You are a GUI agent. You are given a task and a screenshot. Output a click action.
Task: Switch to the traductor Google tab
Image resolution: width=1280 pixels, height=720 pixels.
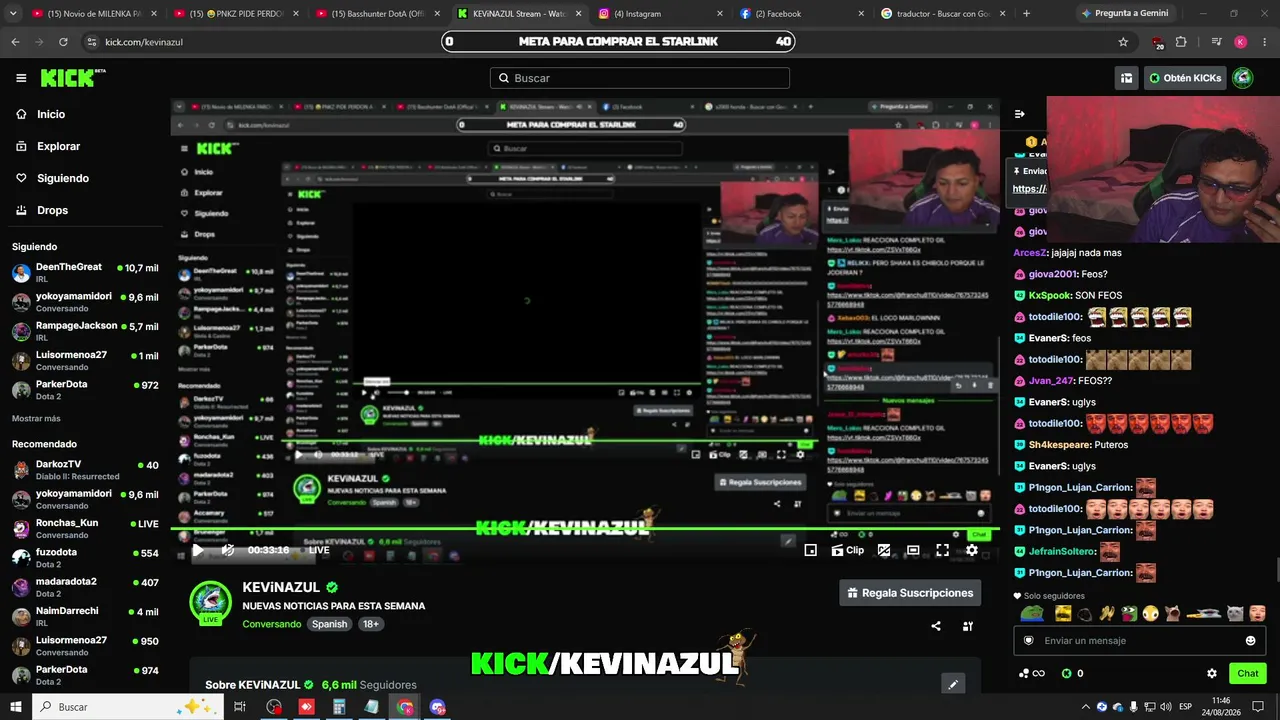944,14
